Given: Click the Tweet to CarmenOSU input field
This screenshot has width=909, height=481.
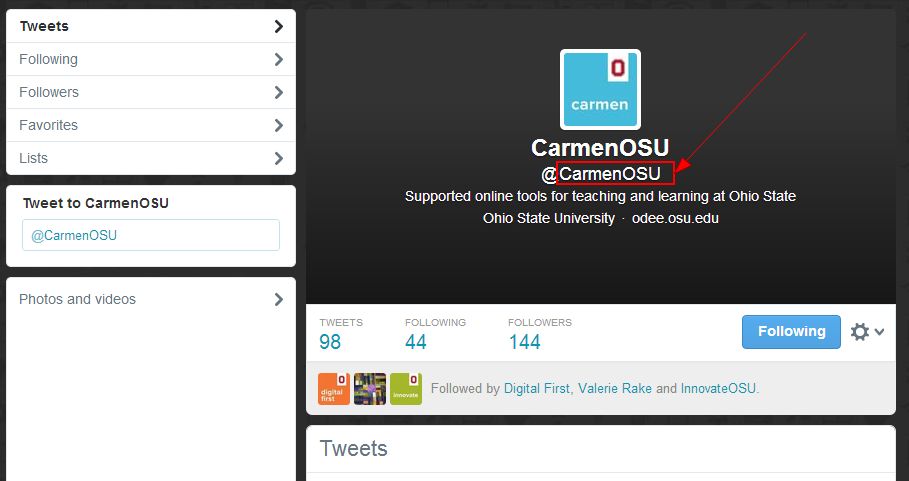Looking at the screenshot, I should [151, 236].
